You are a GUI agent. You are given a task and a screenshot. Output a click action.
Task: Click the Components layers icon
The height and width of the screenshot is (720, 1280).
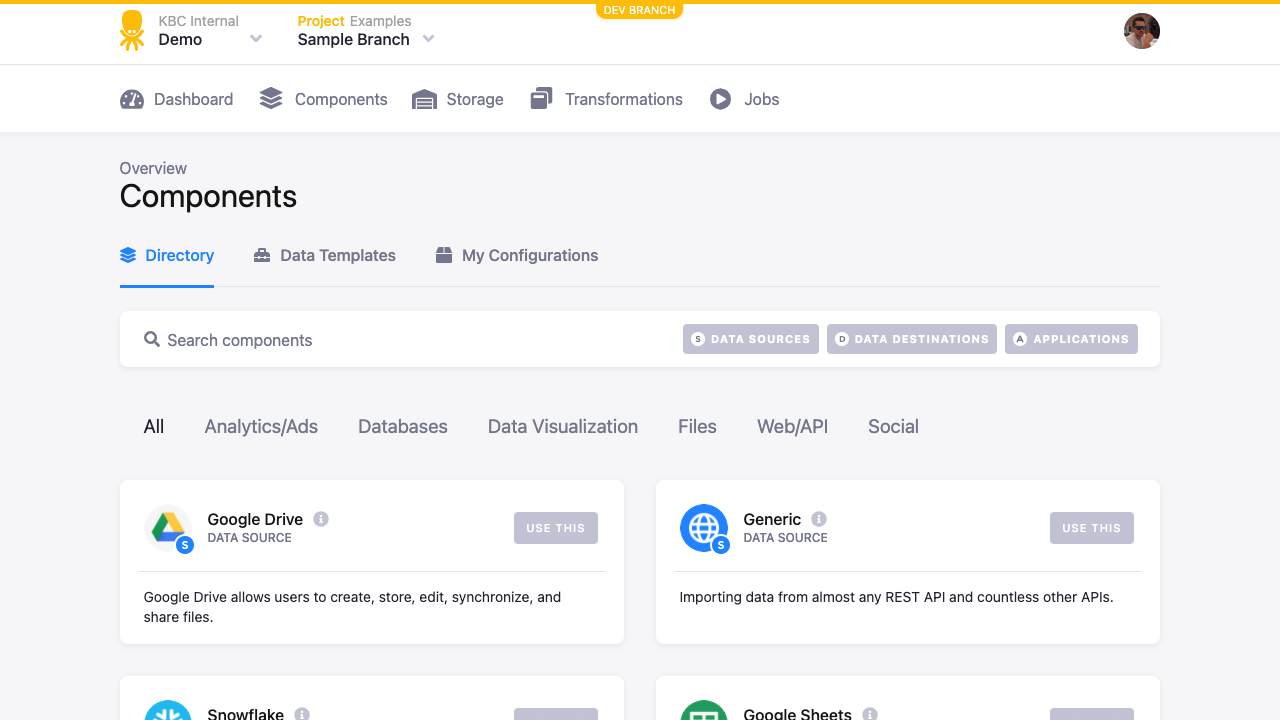271,98
